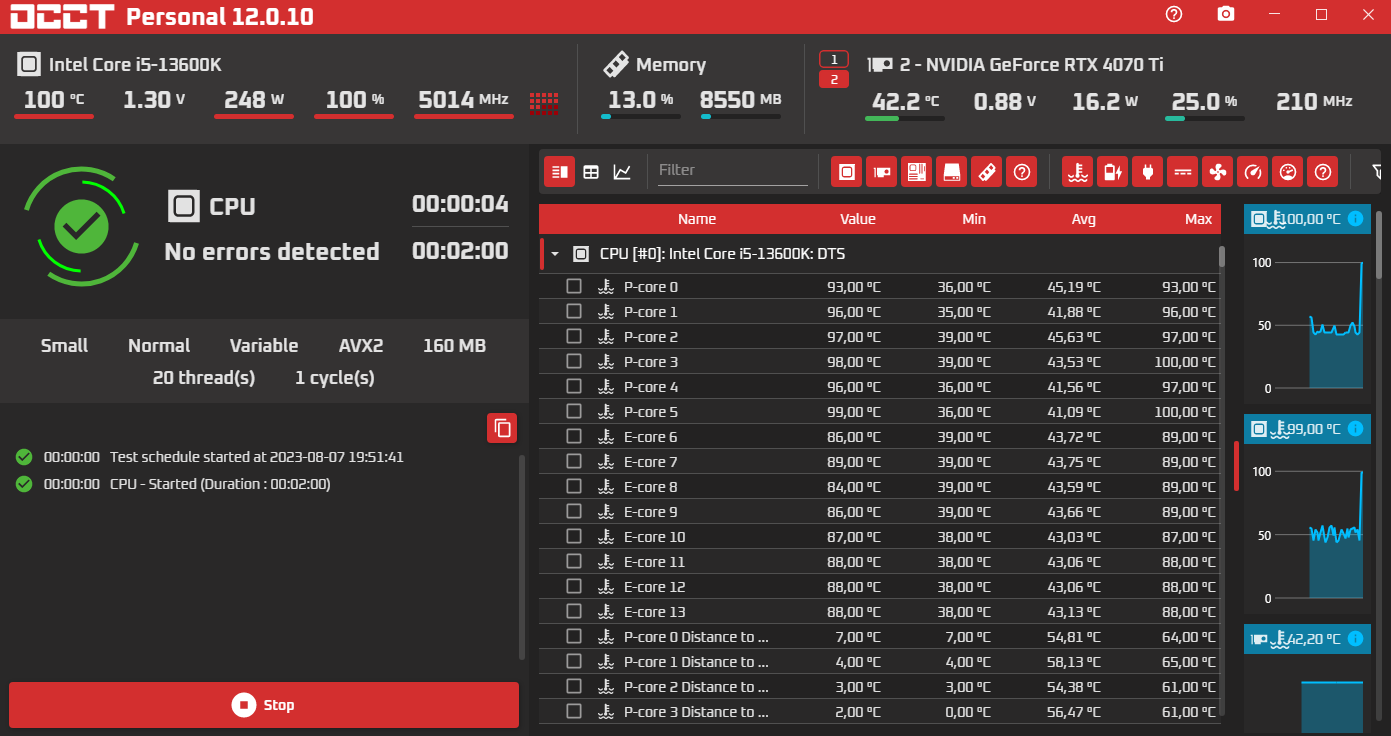Viewport: 1391px width, 736px height.
Task: Click help icon after sensor type filters
Action: coord(1323,172)
